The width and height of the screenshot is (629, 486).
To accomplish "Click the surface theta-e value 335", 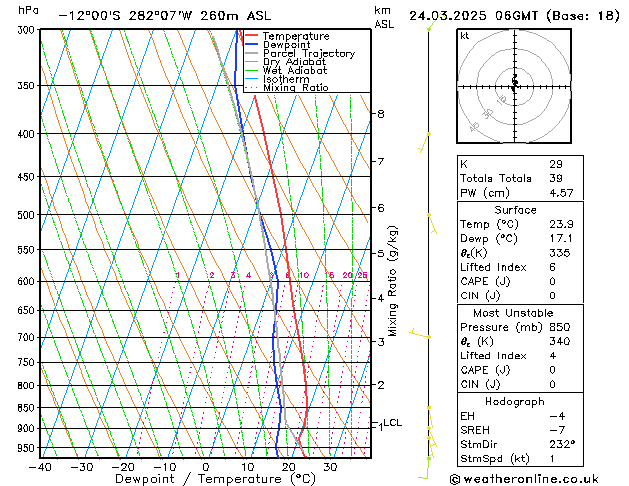I will (560, 253).
